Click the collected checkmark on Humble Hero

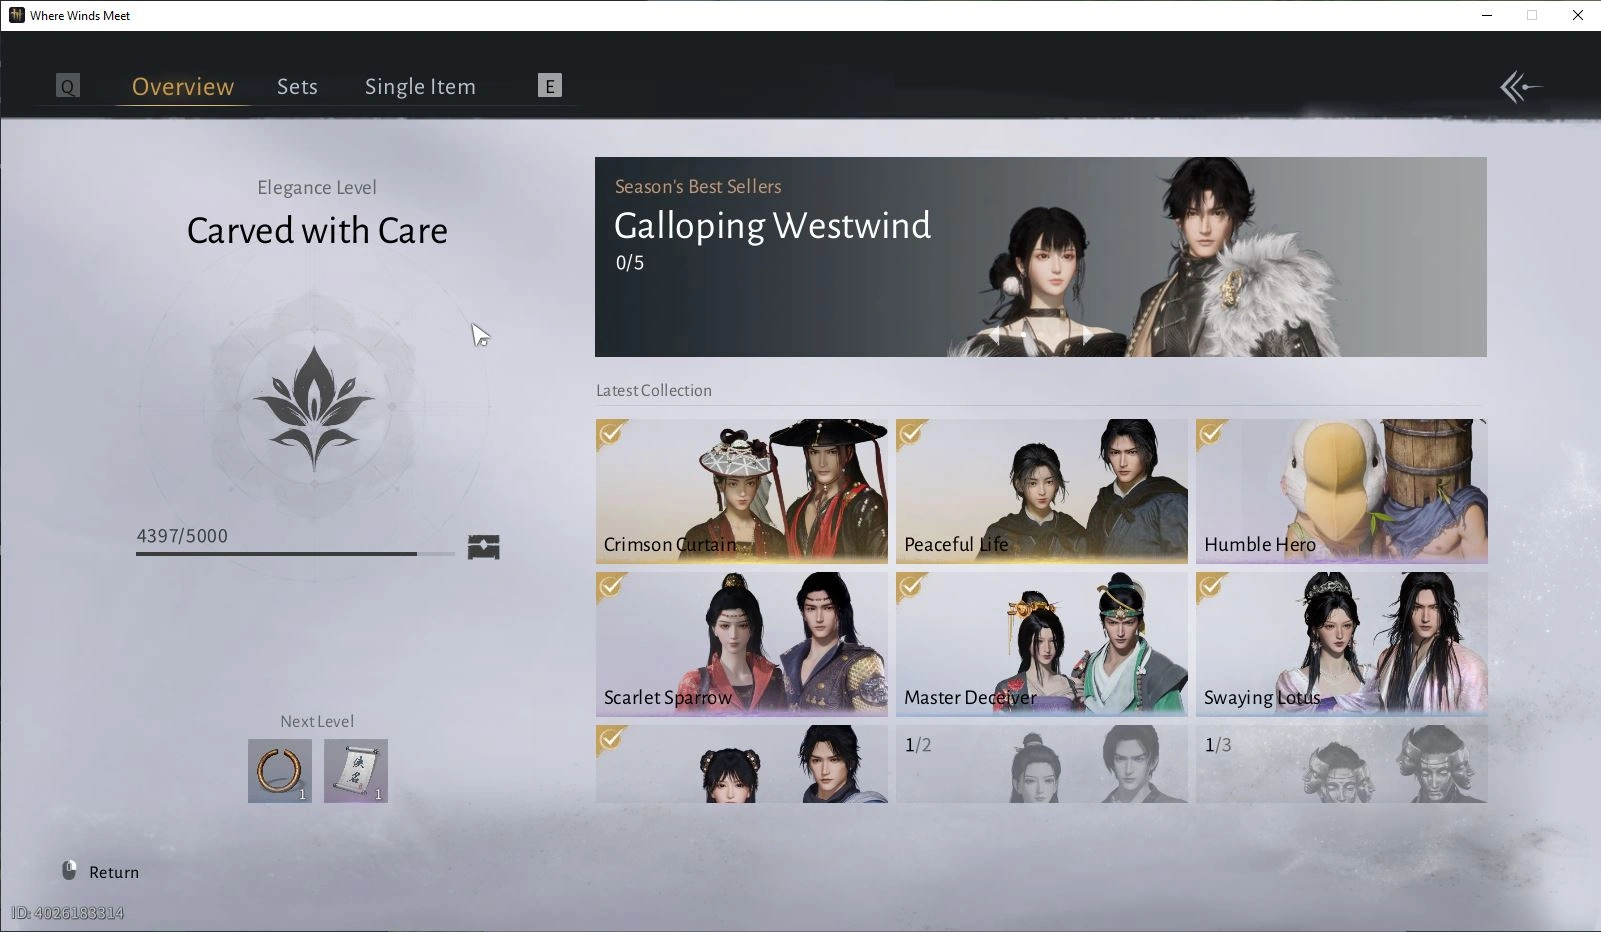point(1211,434)
